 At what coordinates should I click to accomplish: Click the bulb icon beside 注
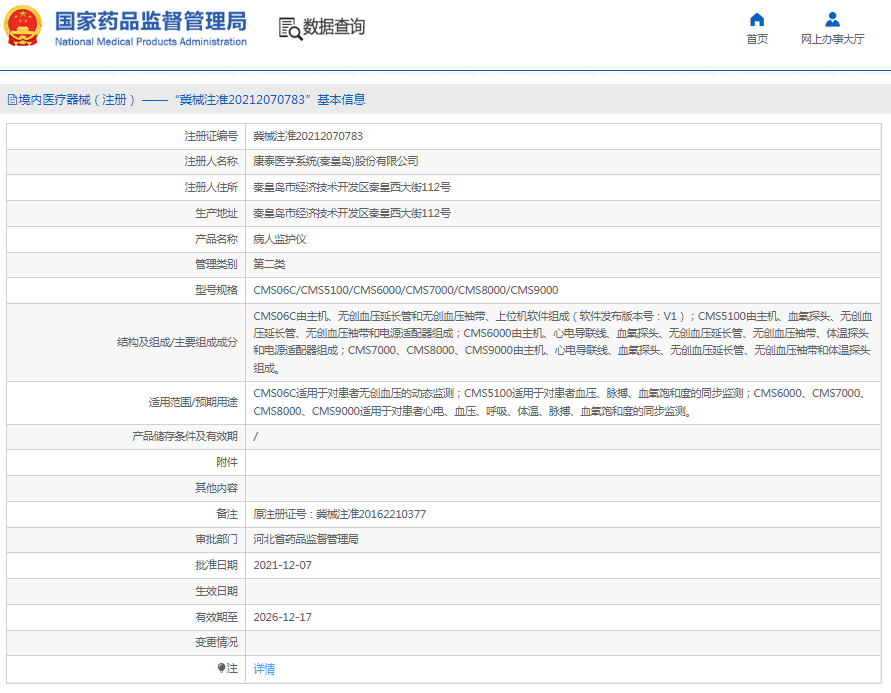[x=222, y=668]
